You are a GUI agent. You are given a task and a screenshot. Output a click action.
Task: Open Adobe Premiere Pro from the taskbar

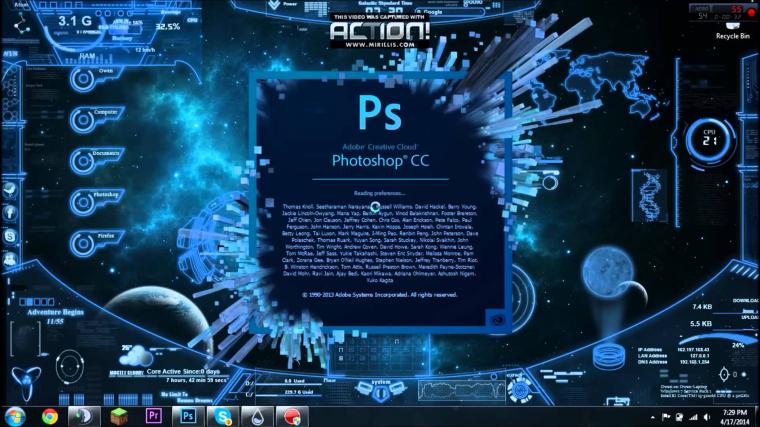154,416
